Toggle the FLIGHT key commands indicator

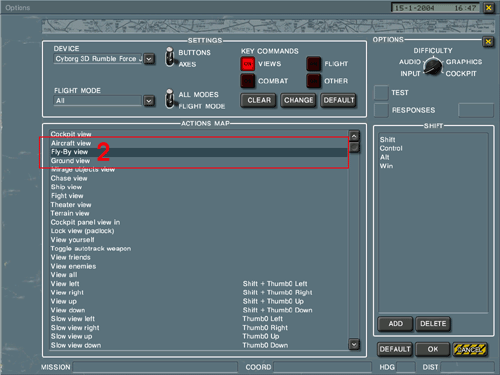314,64
